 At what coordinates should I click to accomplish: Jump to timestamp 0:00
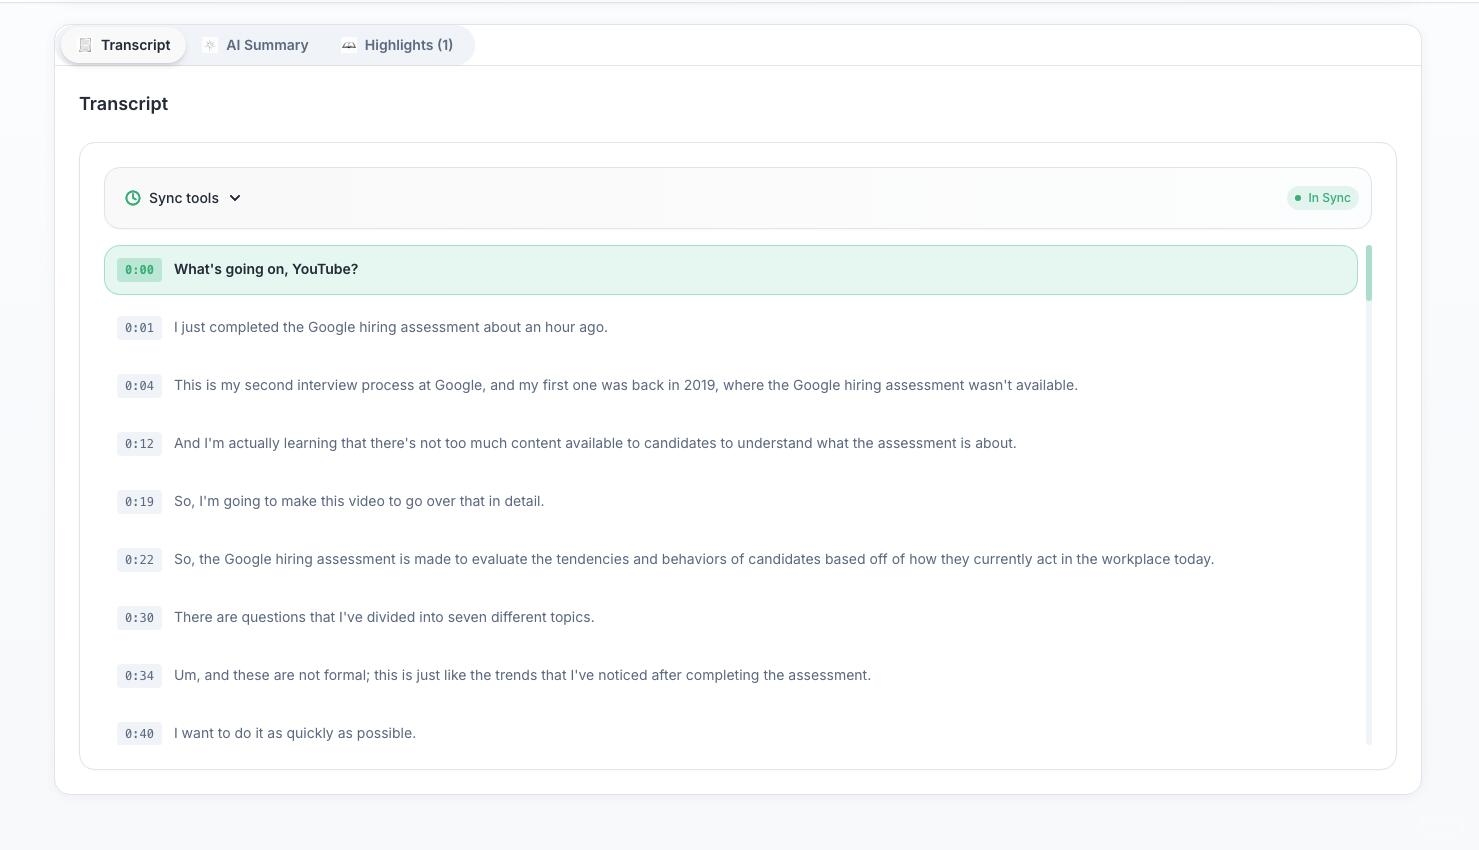[139, 270]
